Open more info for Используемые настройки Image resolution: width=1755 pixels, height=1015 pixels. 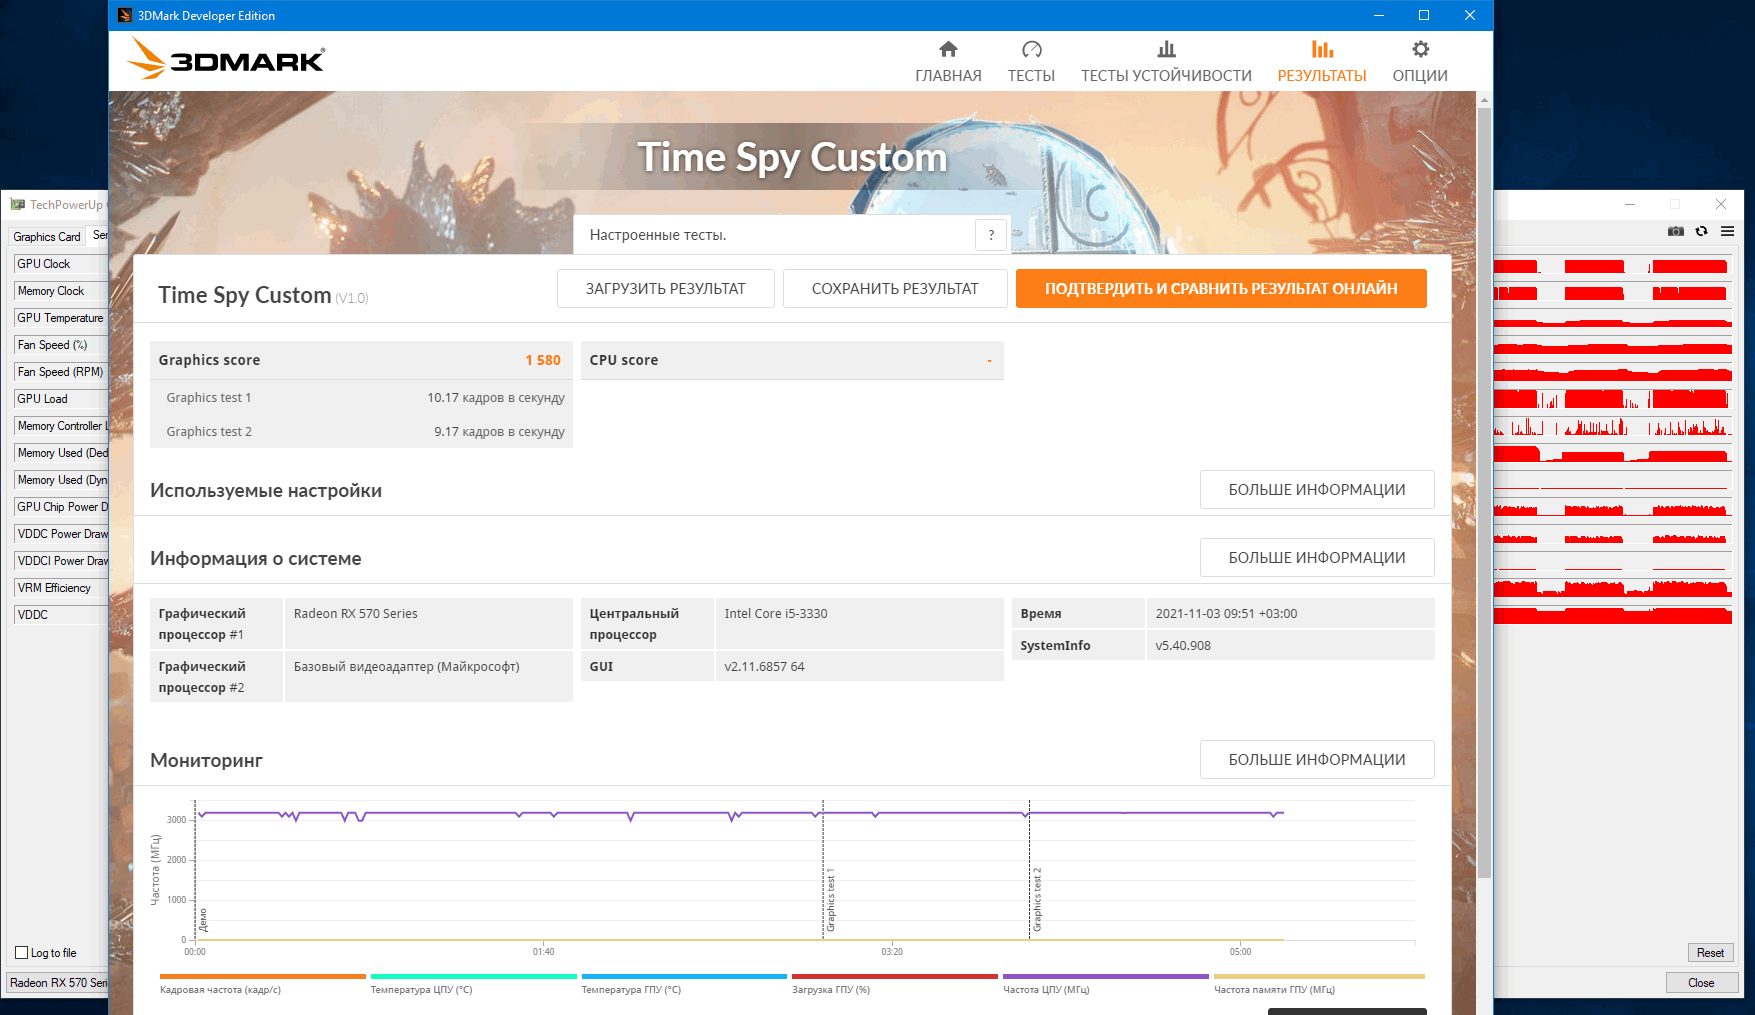coord(1317,490)
